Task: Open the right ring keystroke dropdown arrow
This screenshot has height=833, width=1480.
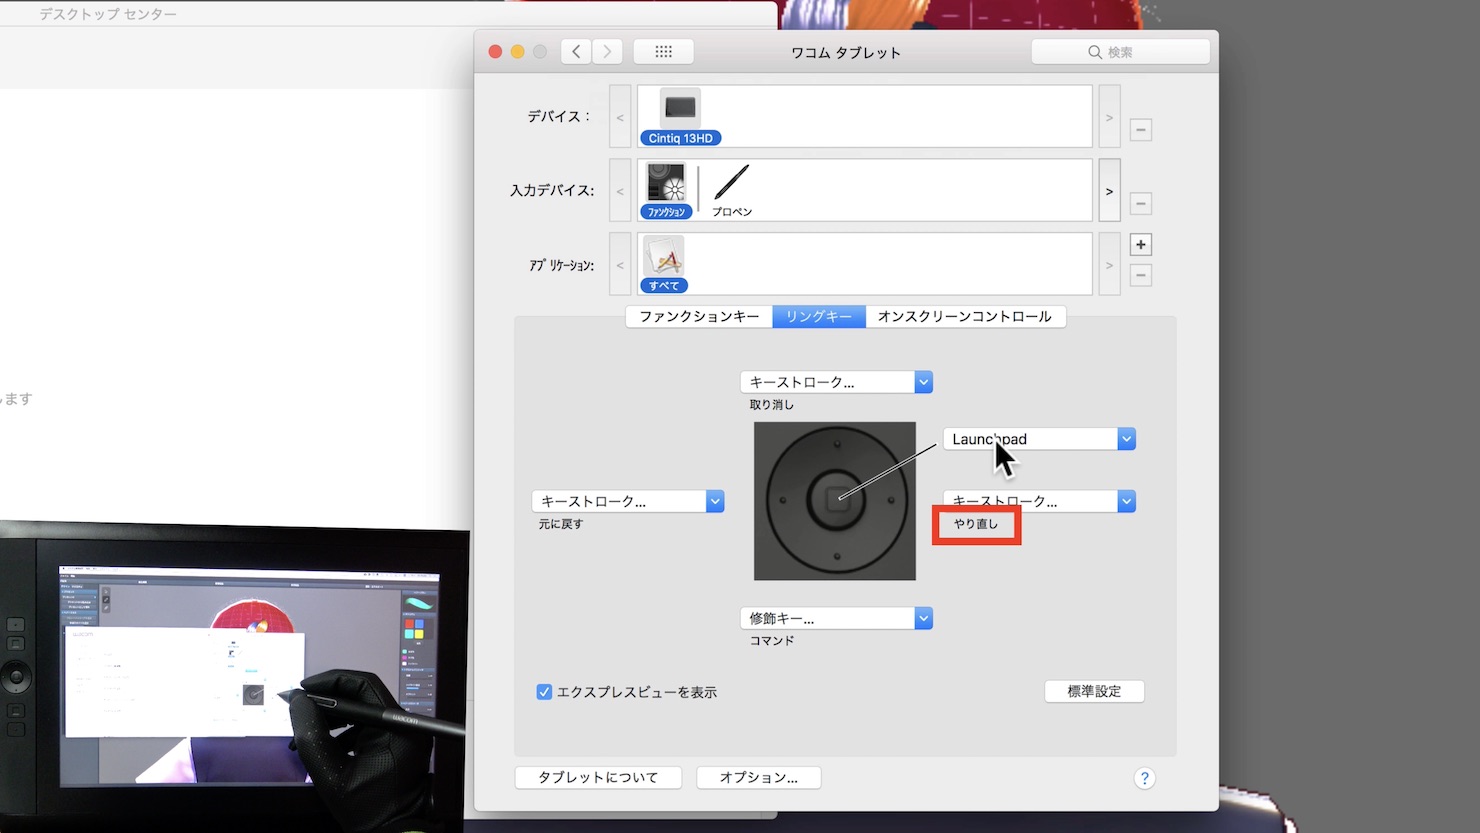Action: (1126, 501)
